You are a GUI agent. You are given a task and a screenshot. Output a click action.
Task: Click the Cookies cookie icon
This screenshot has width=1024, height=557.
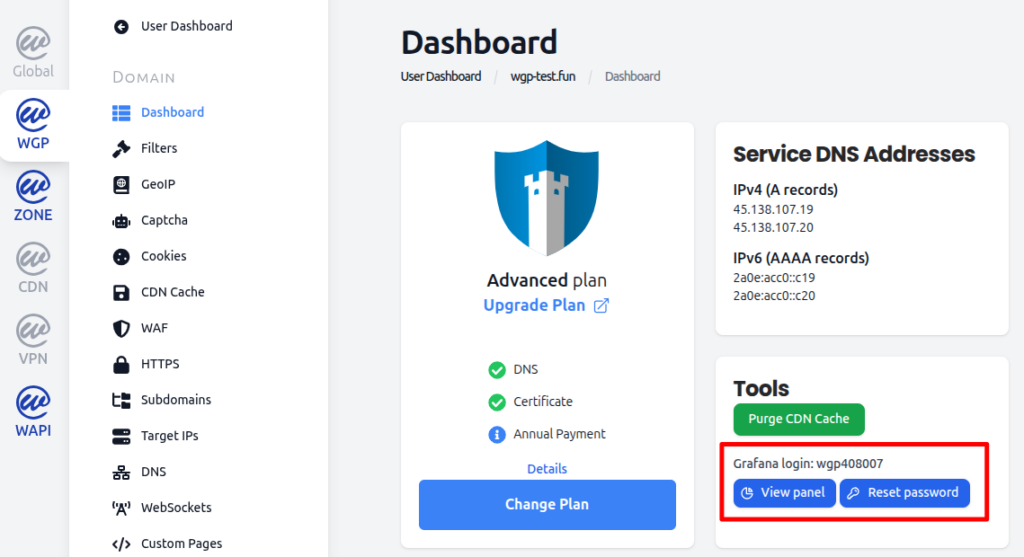click(x=121, y=257)
